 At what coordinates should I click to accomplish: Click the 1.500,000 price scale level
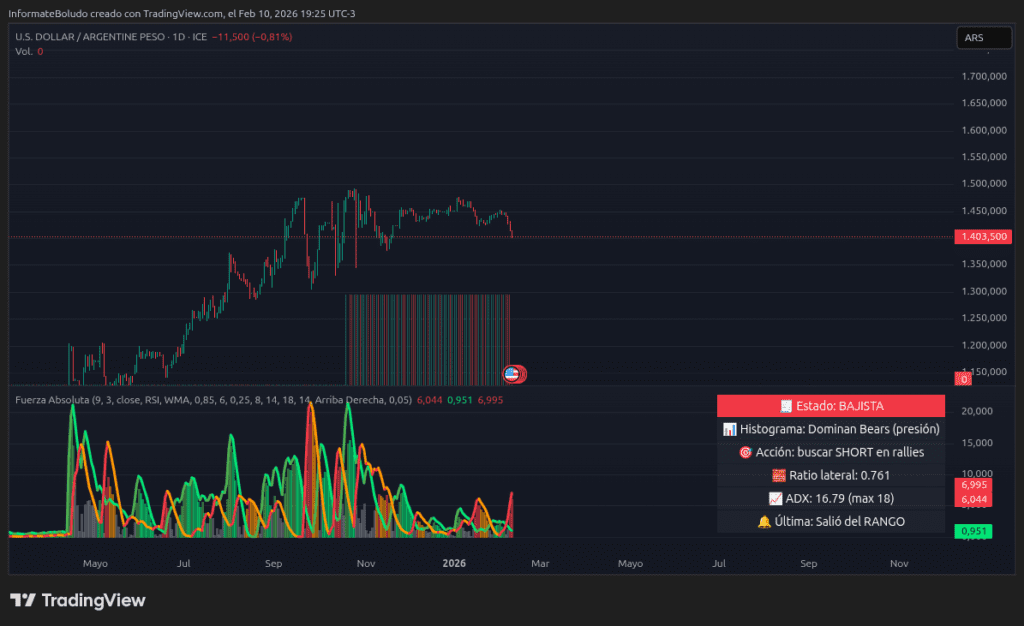(982, 184)
